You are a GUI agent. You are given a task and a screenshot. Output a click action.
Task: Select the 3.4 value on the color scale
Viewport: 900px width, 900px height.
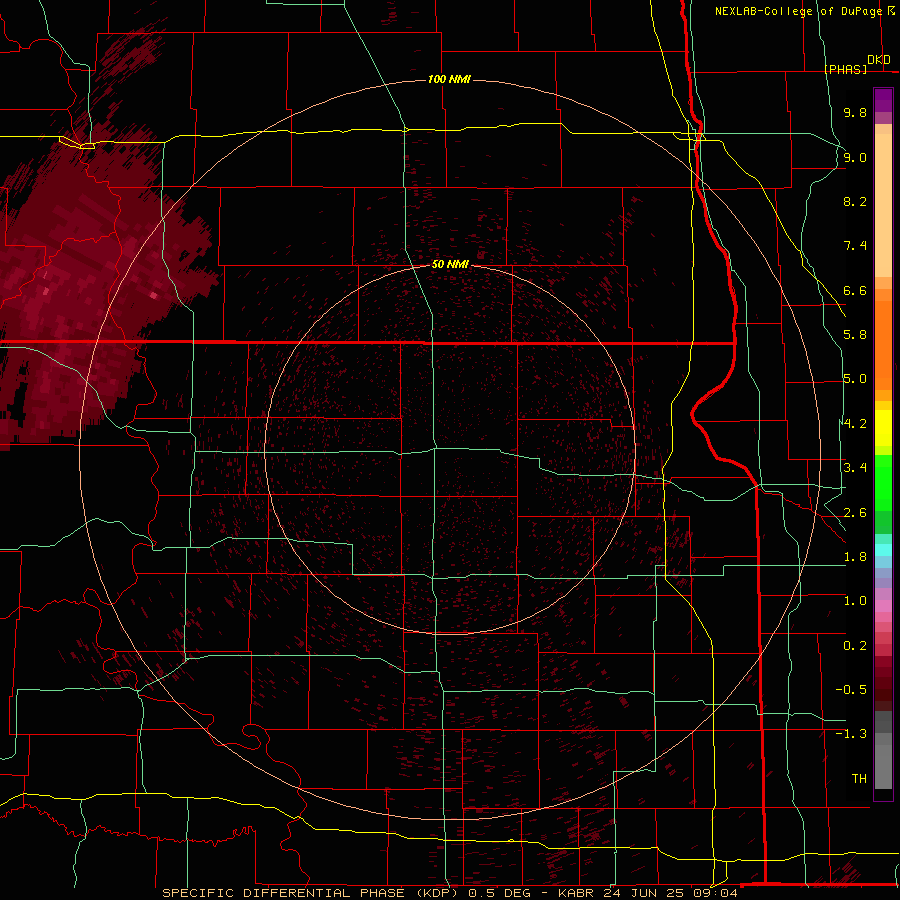point(855,468)
